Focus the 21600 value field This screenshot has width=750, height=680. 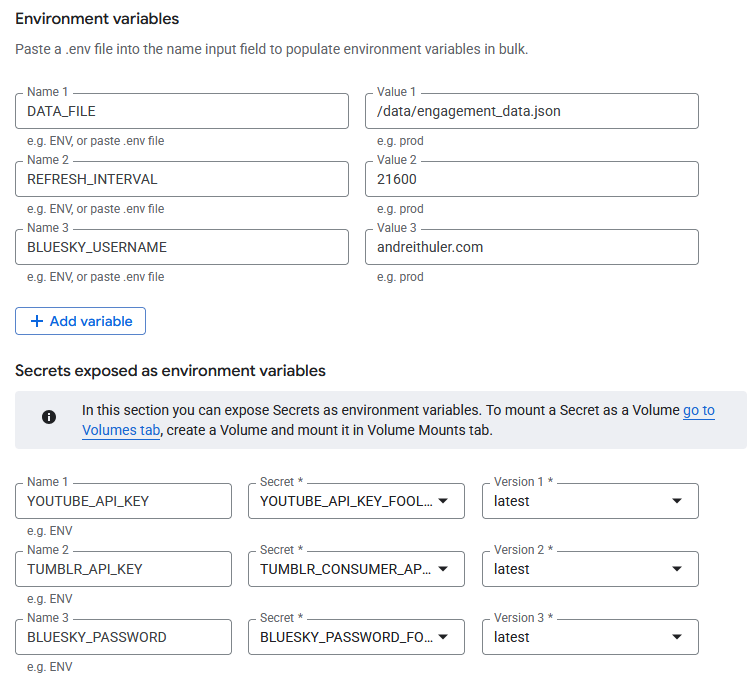click(x=532, y=179)
